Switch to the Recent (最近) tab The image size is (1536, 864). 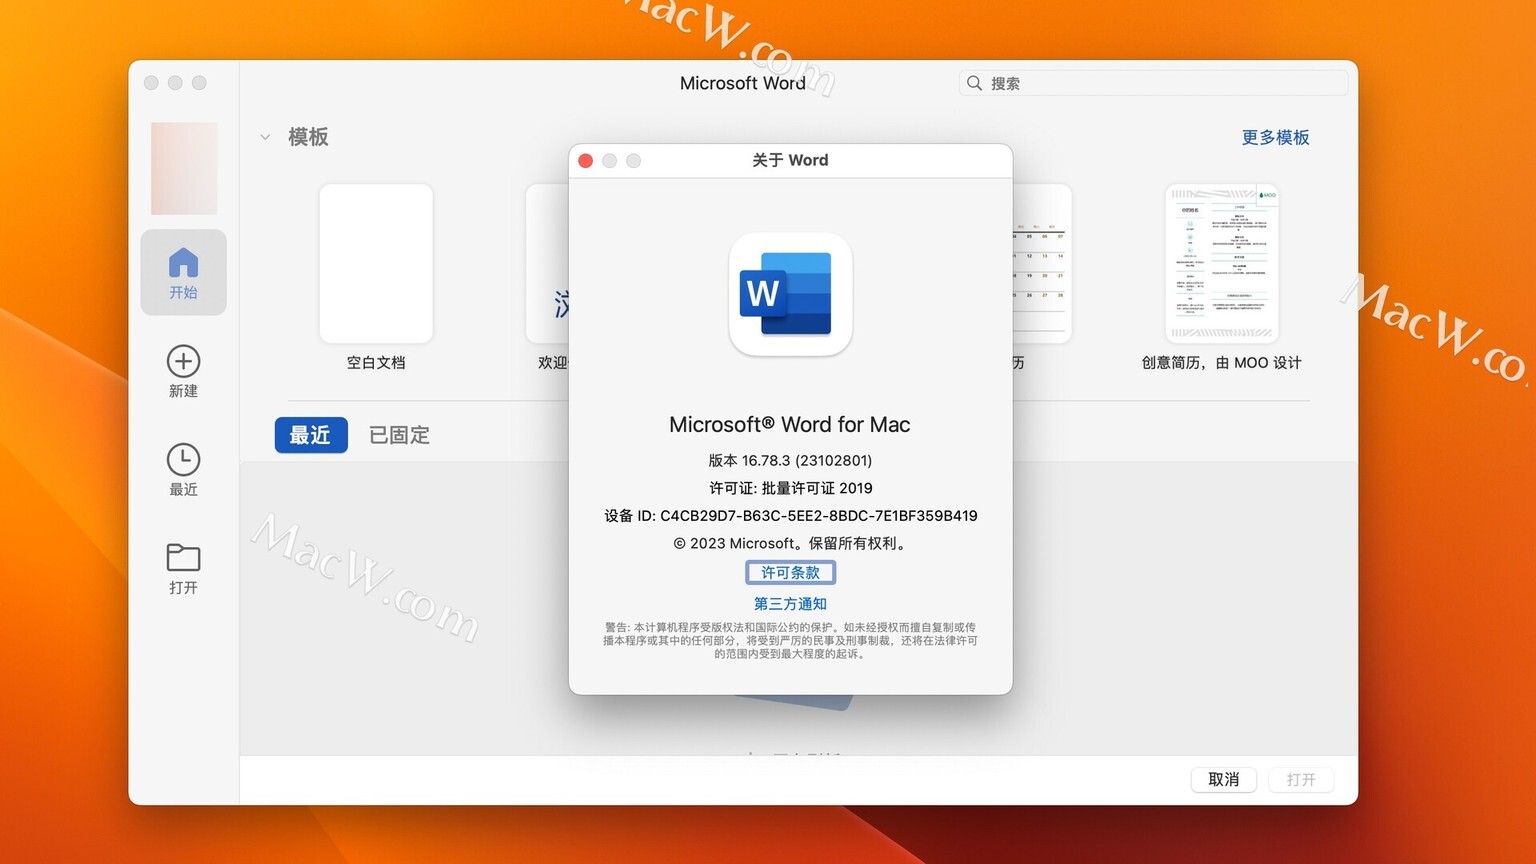tap(311, 435)
